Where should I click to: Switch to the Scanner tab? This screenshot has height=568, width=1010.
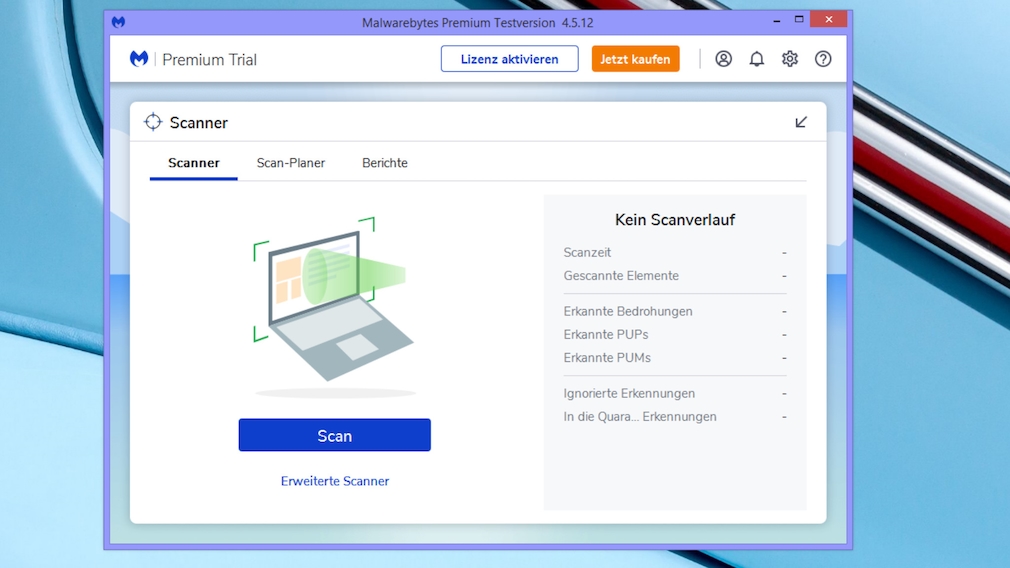click(194, 163)
